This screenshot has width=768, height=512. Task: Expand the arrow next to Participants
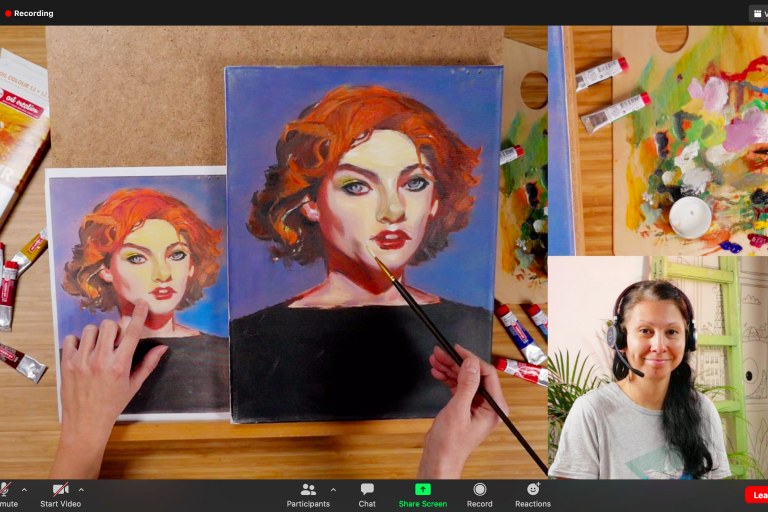[x=333, y=490]
